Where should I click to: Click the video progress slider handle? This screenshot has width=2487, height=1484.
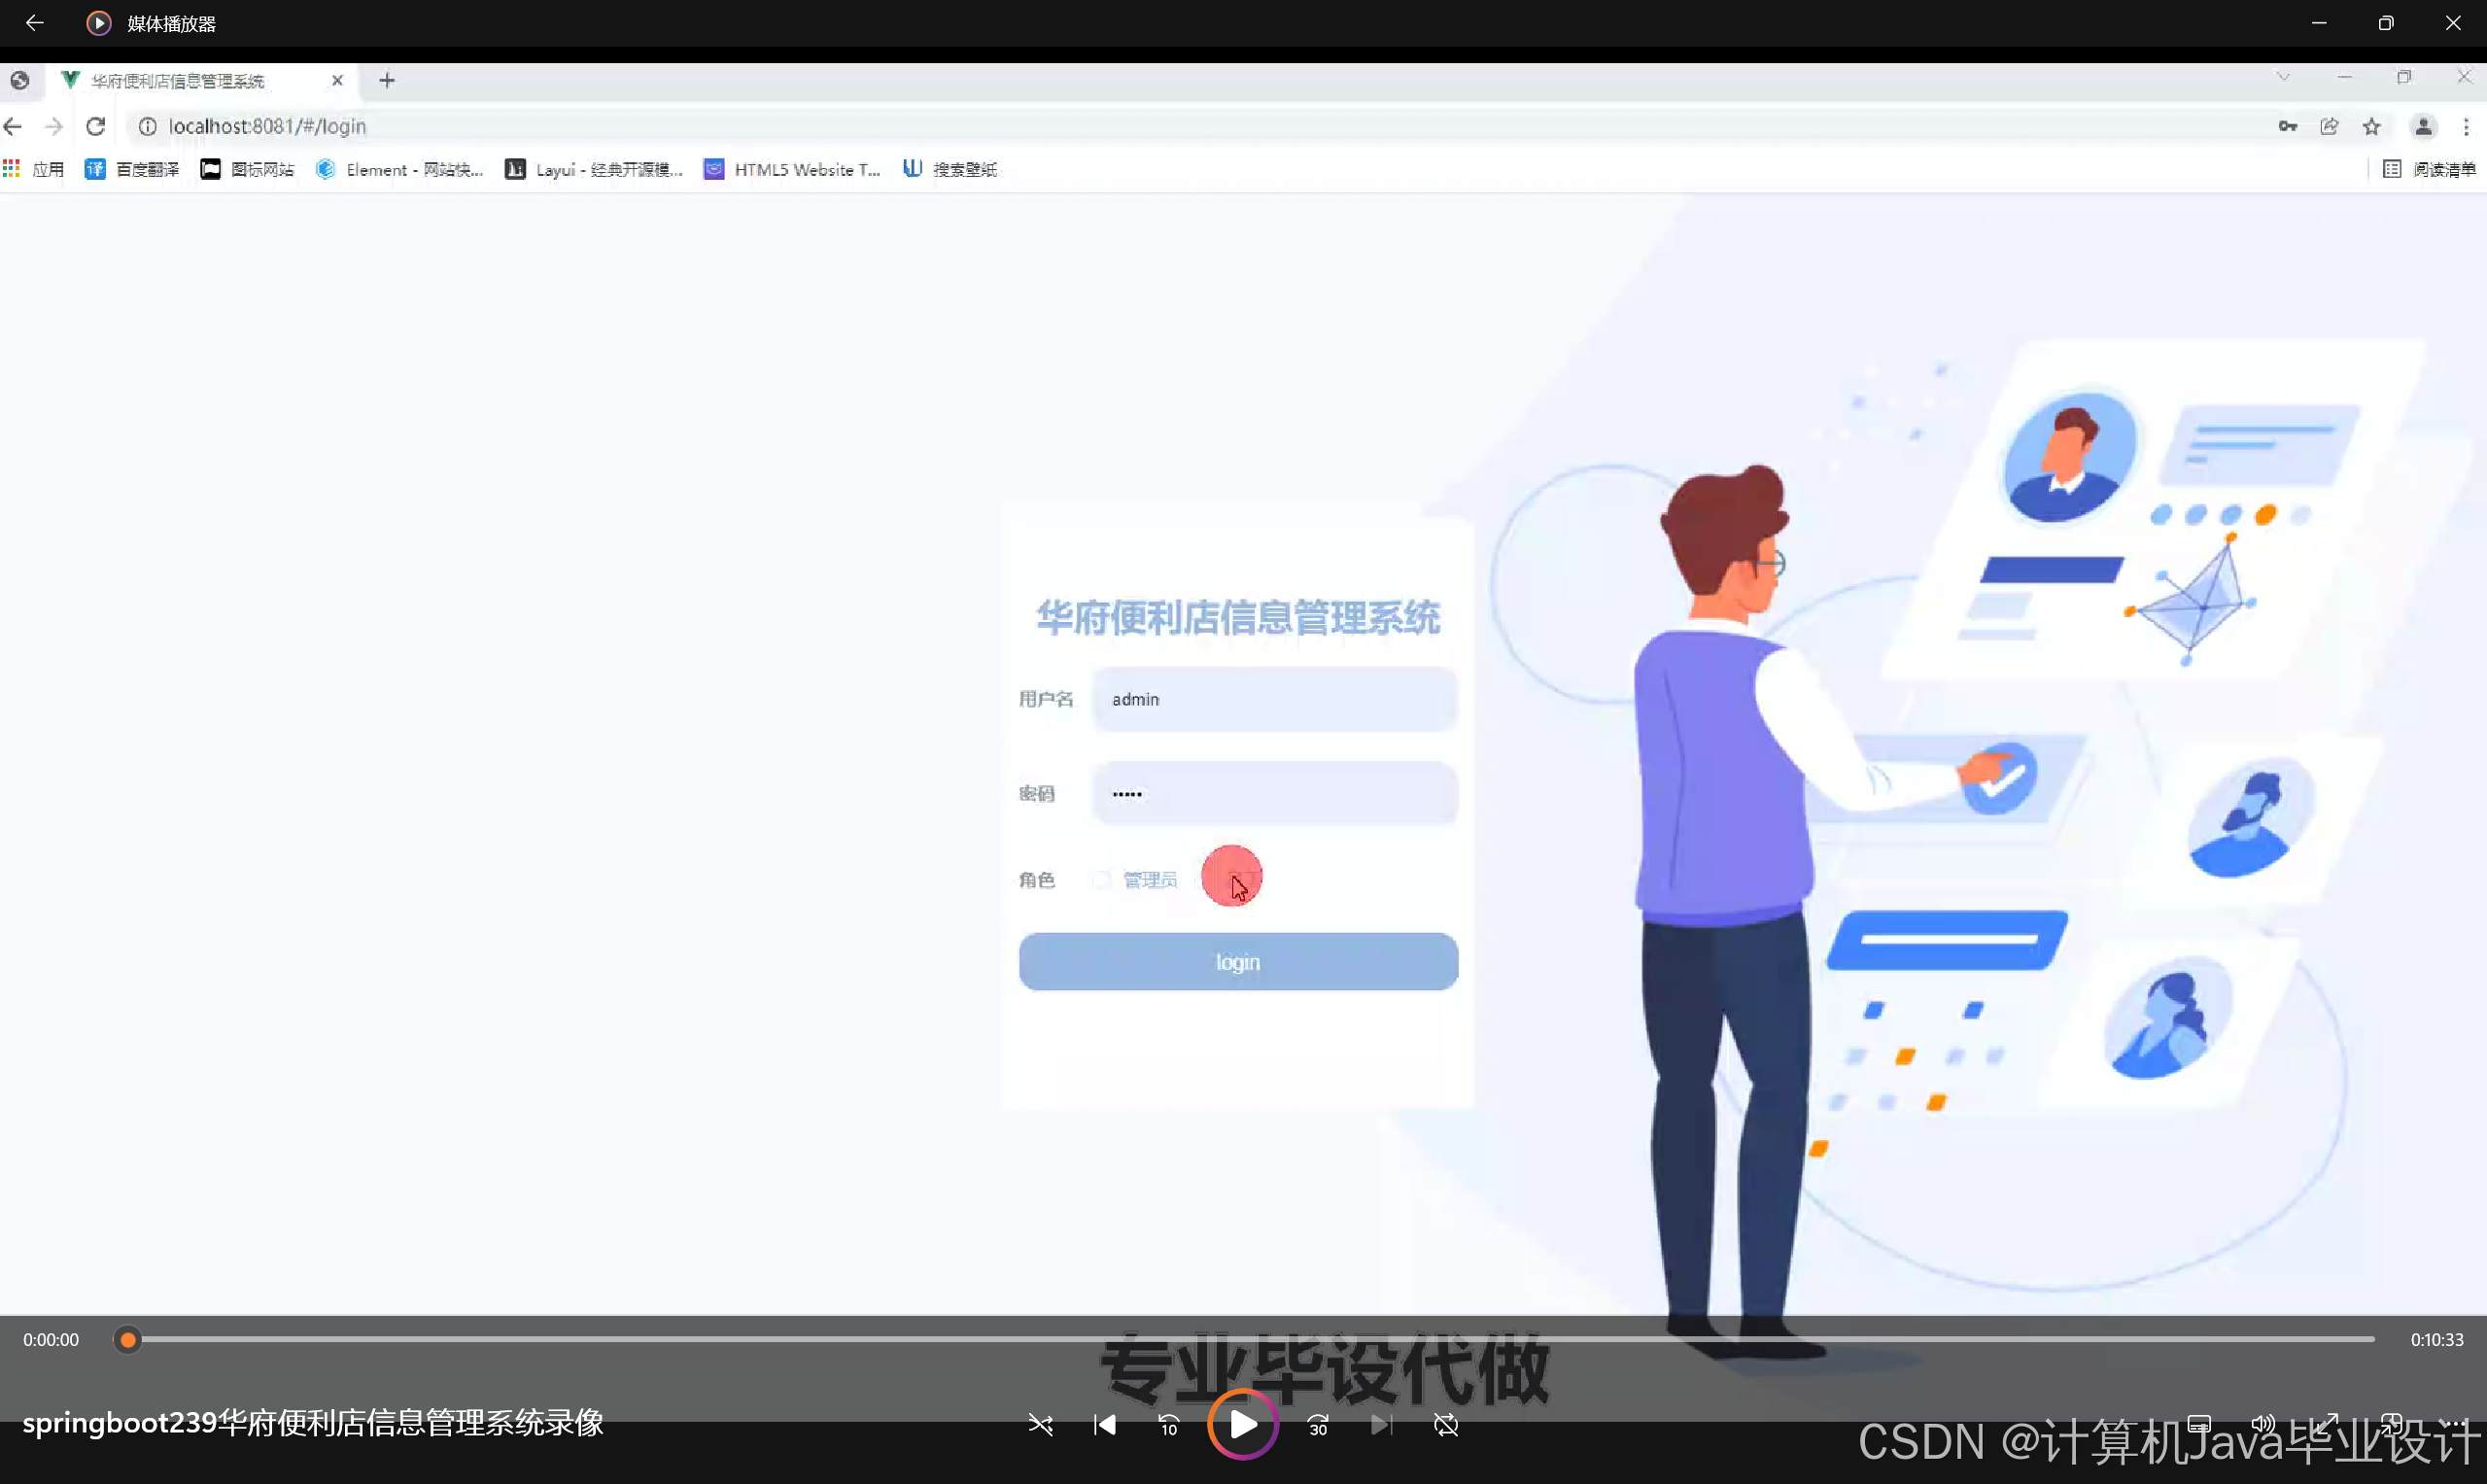pos(127,1340)
